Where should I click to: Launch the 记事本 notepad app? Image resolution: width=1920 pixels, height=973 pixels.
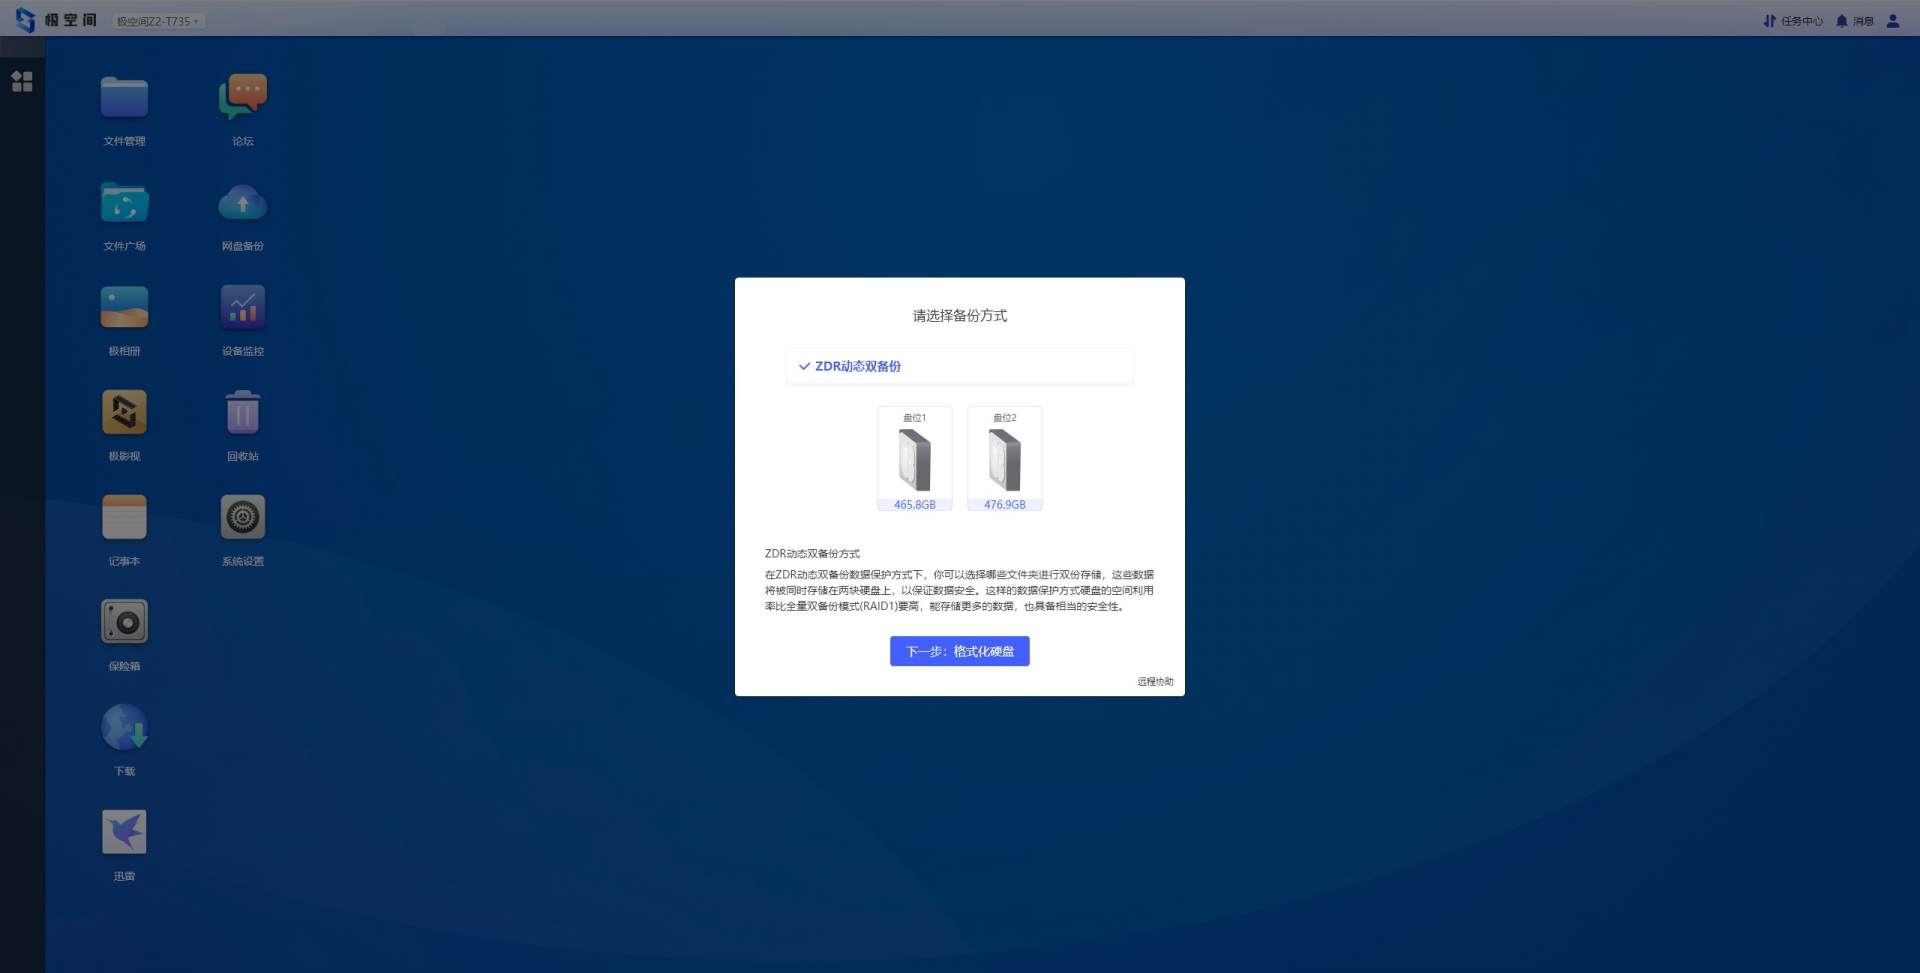coord(124,518)
